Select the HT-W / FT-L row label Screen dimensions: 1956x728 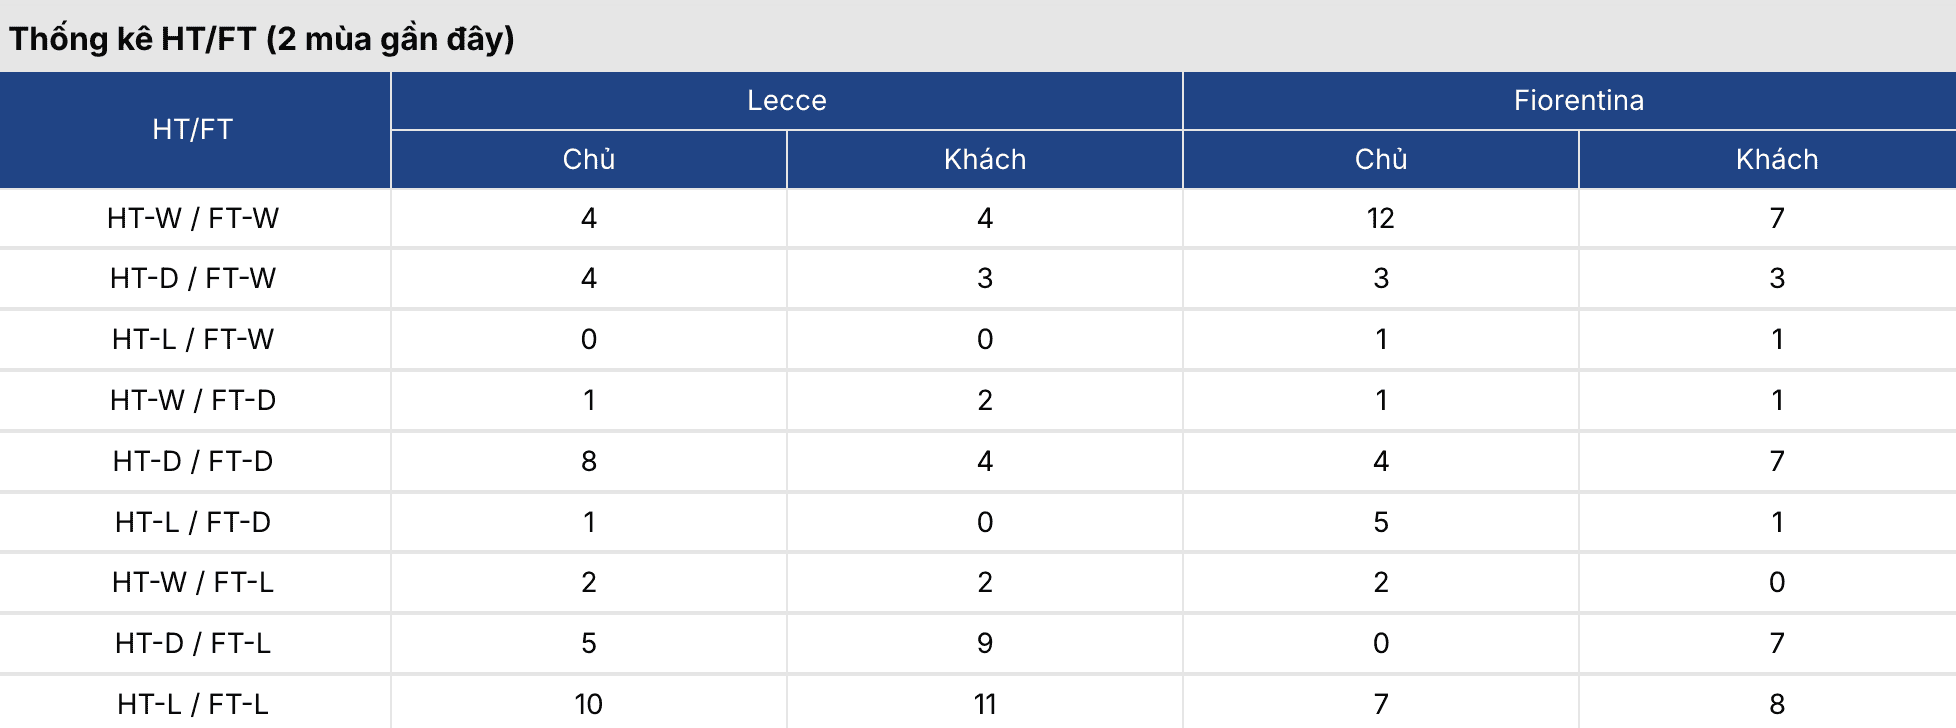tap(193, 582)
